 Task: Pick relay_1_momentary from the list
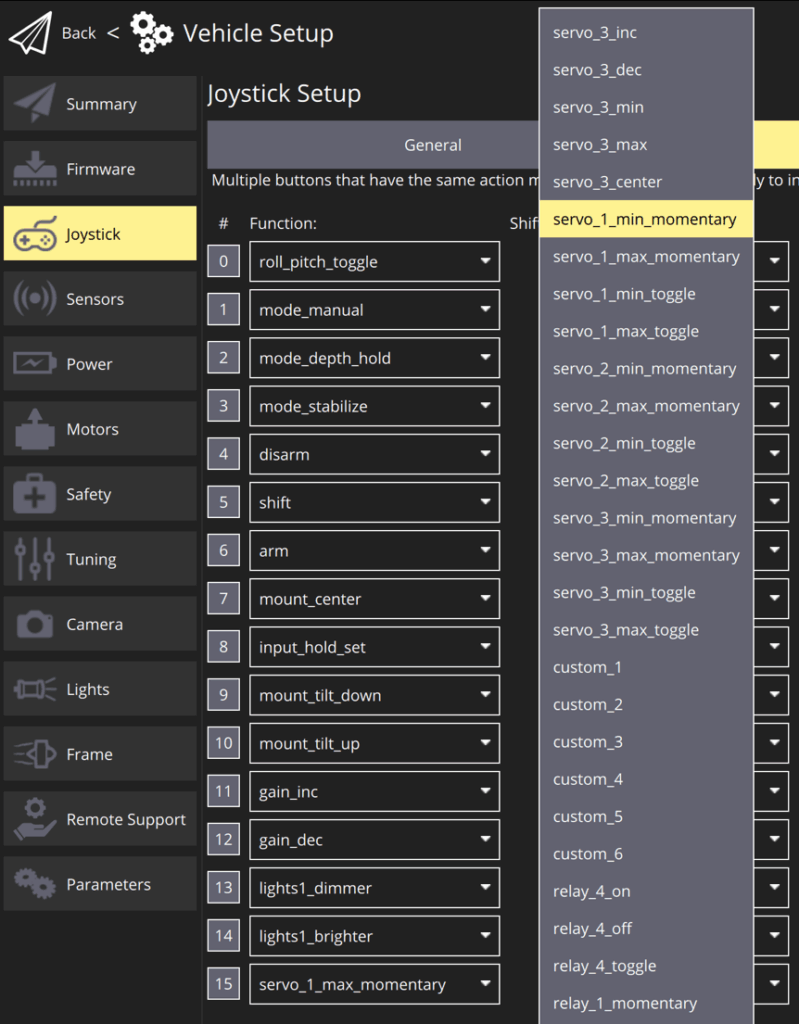point(646,1003)
